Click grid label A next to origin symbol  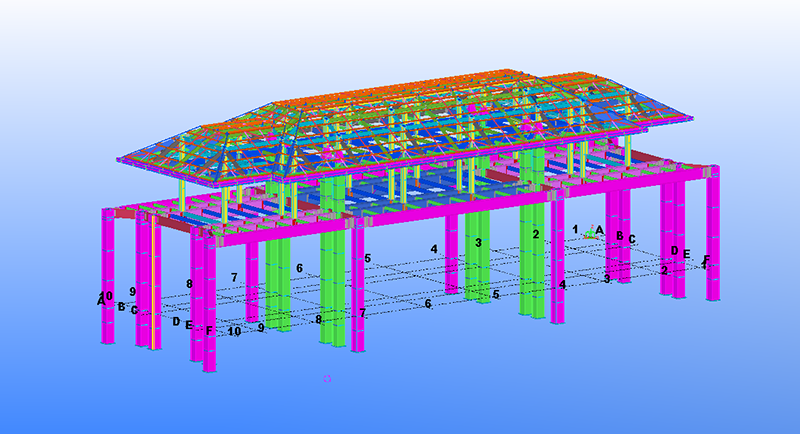(x=600, y=230)
